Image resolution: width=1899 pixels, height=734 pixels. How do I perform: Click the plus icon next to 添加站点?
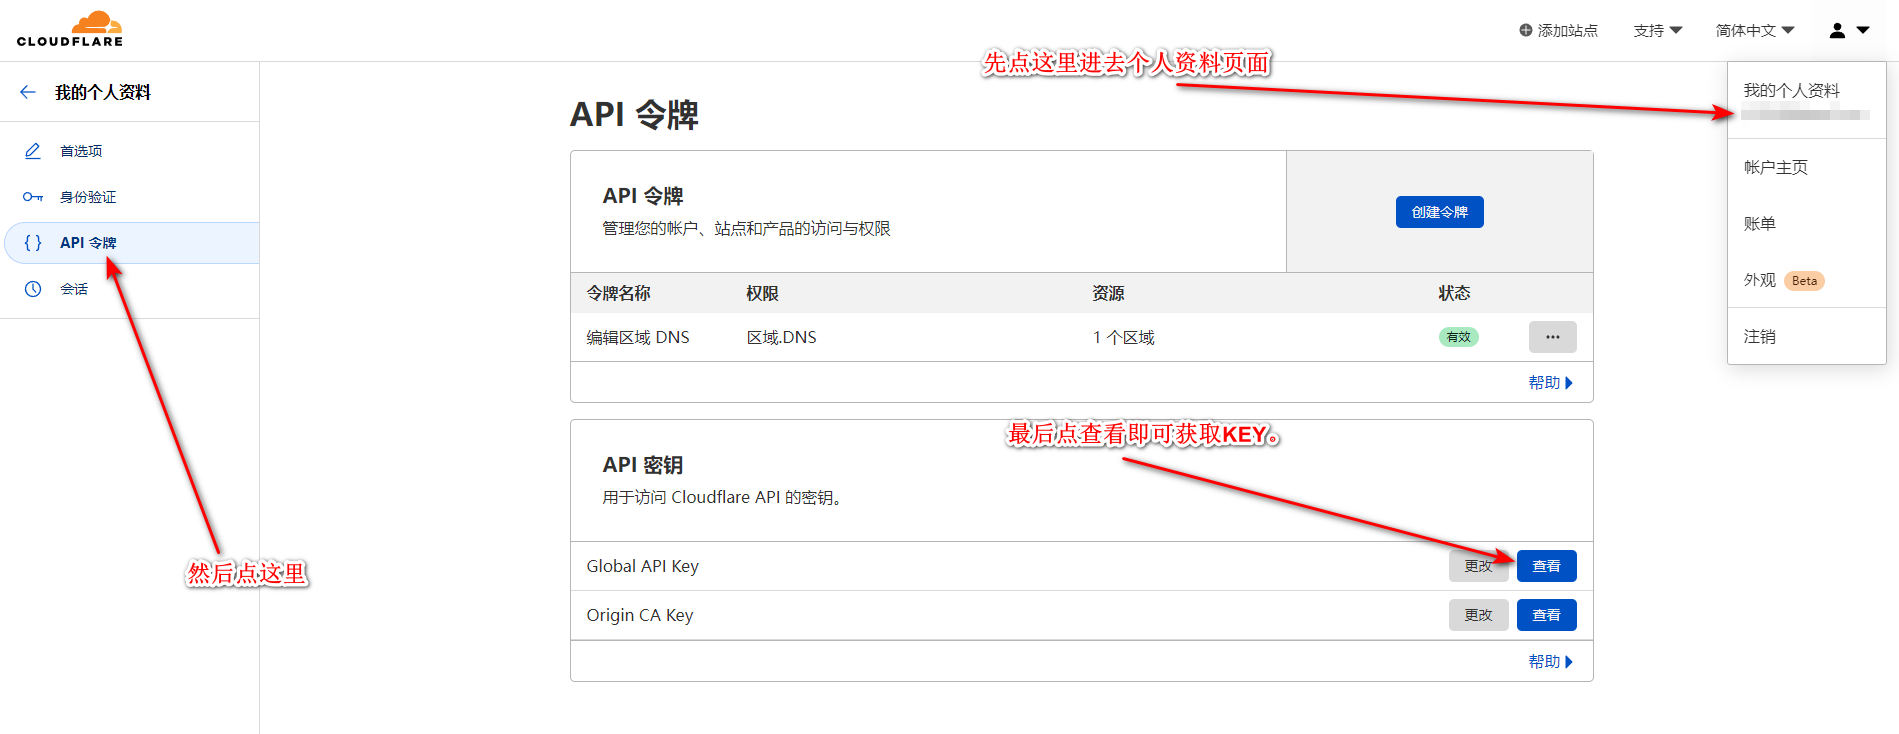tap(1526, 30)
